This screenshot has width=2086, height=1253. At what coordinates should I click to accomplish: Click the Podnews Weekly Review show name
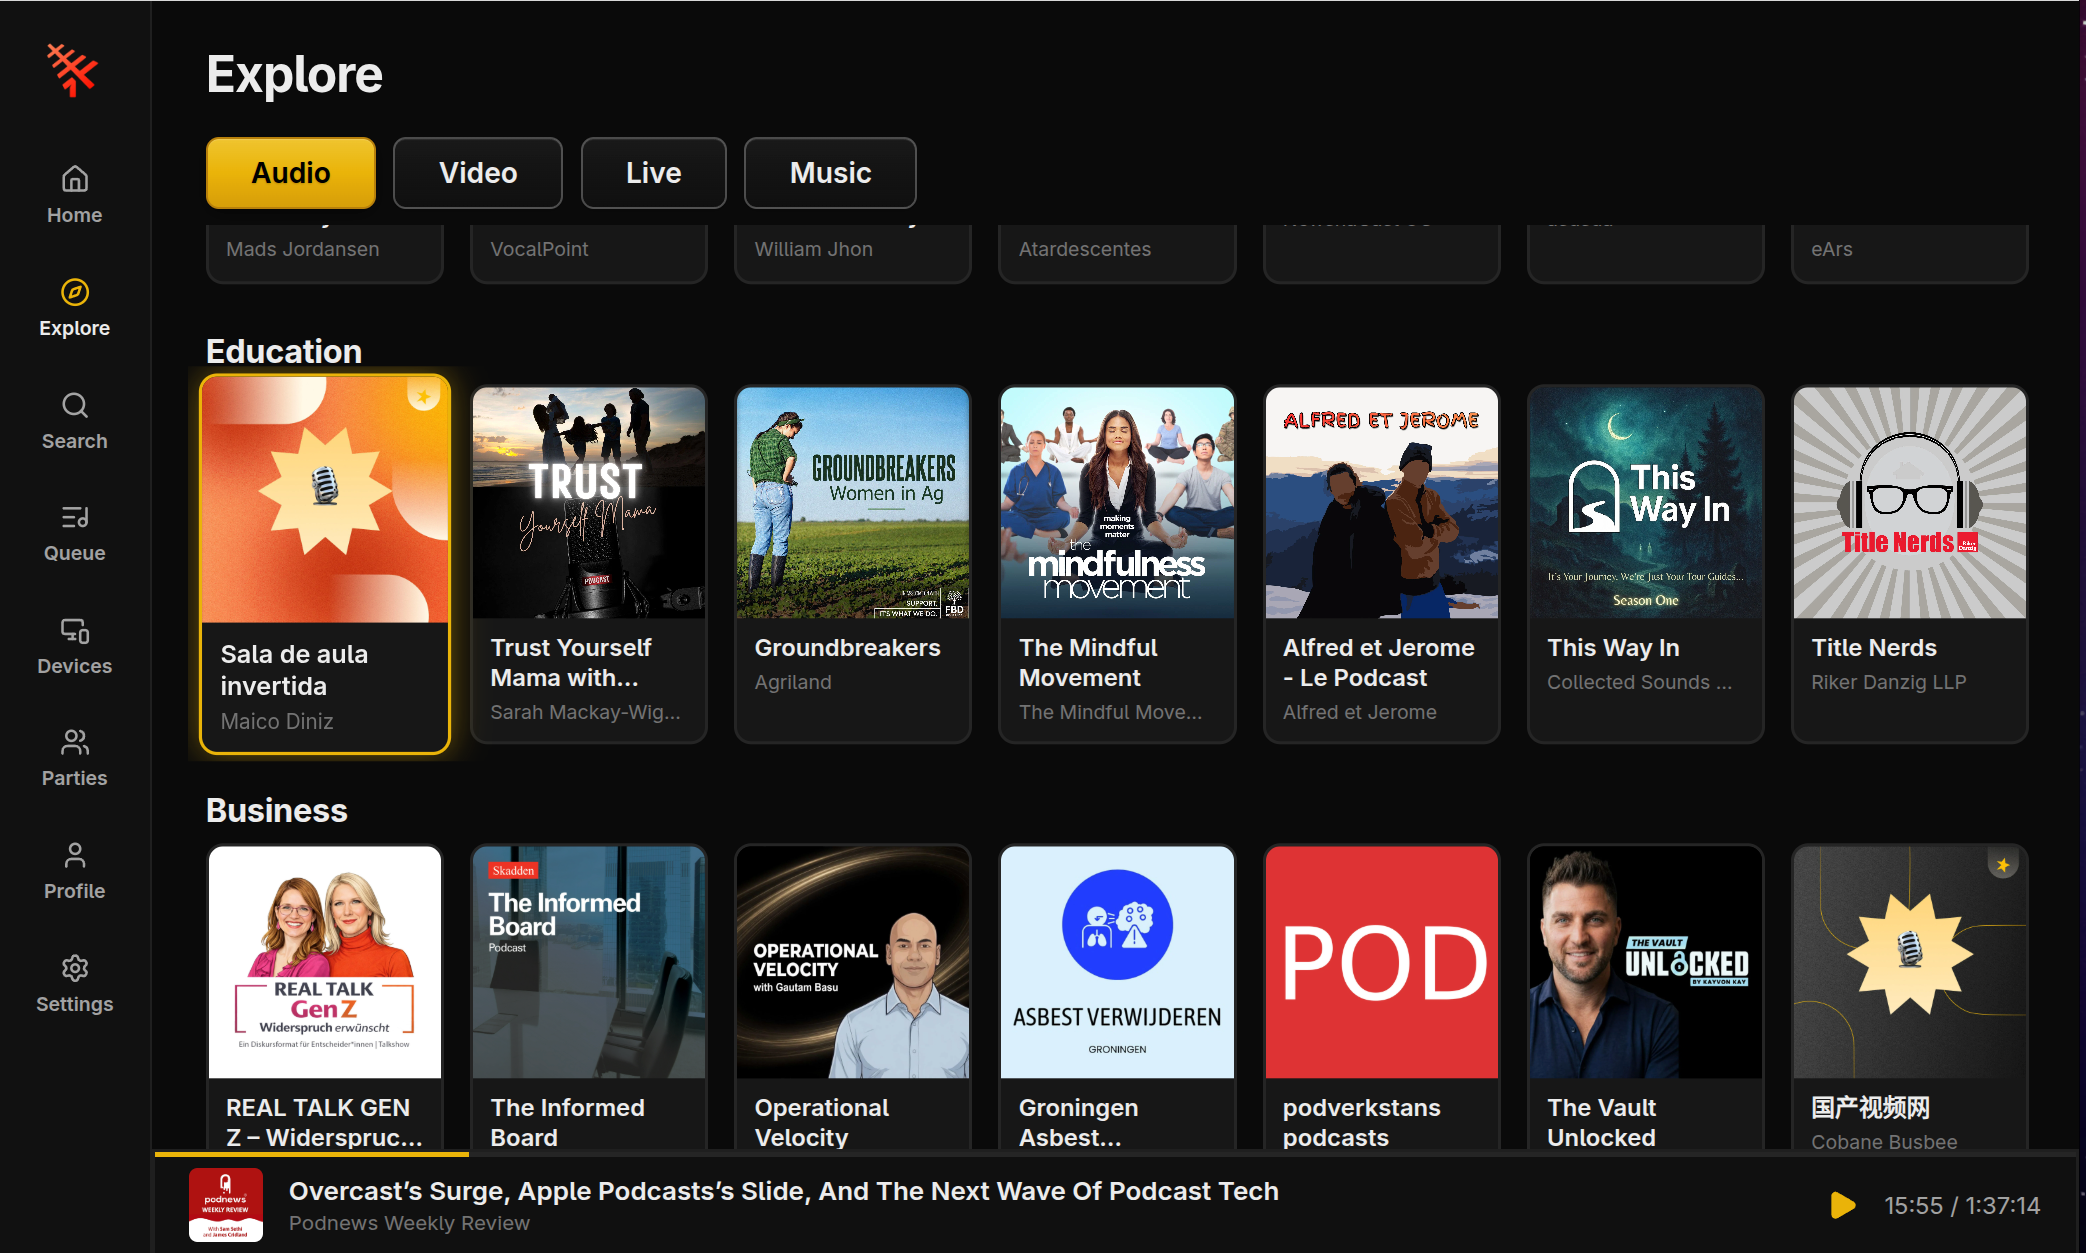pyautogui.click(x=409, y=1223)
